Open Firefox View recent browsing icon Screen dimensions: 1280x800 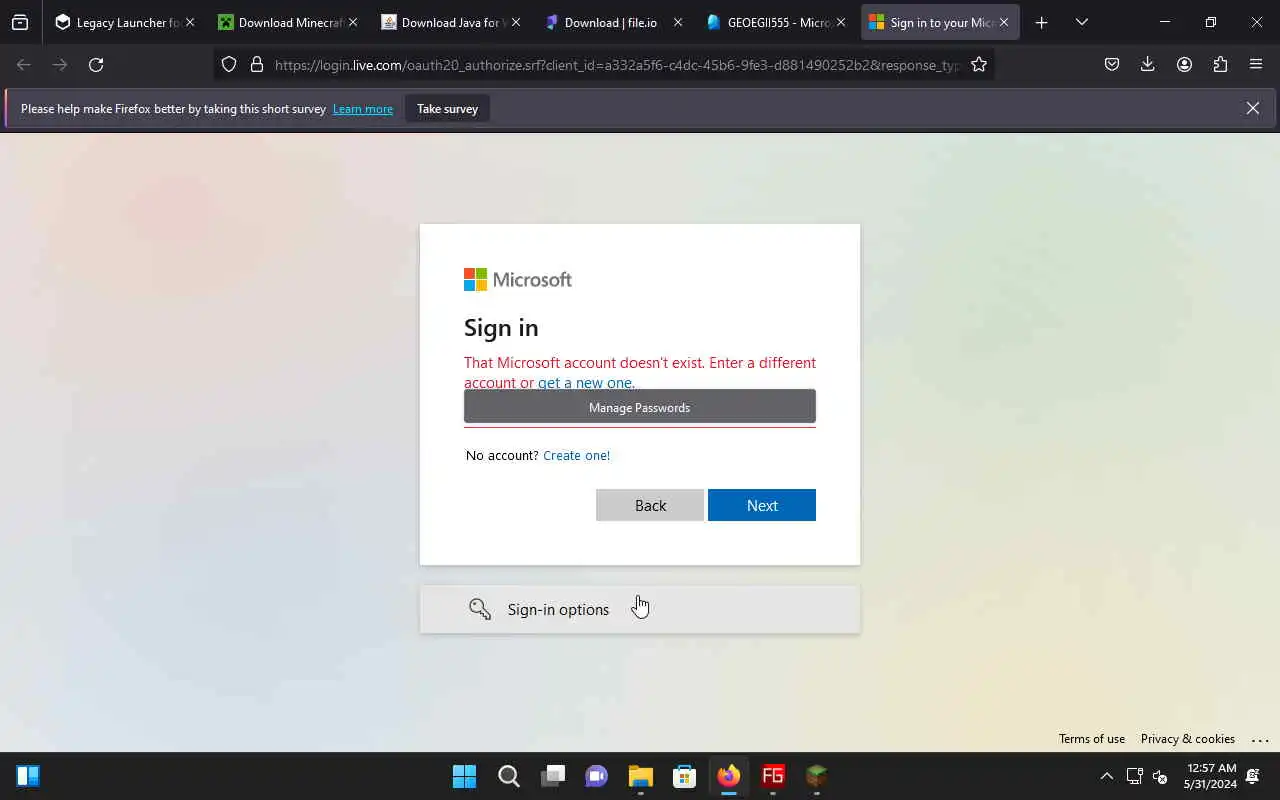tap(20, 22)
